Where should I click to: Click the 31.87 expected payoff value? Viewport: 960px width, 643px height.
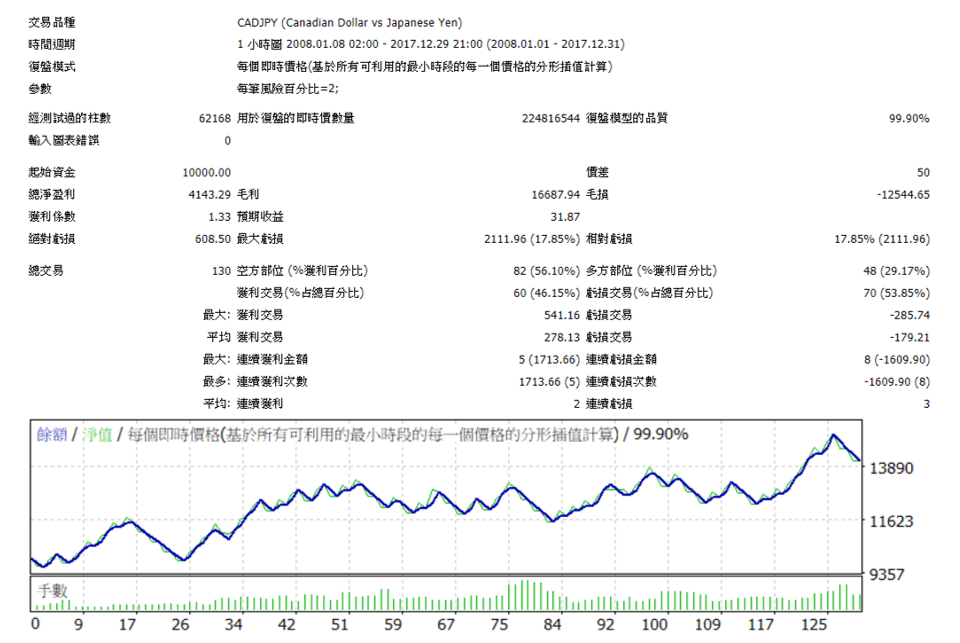click(x=565, y=217)
